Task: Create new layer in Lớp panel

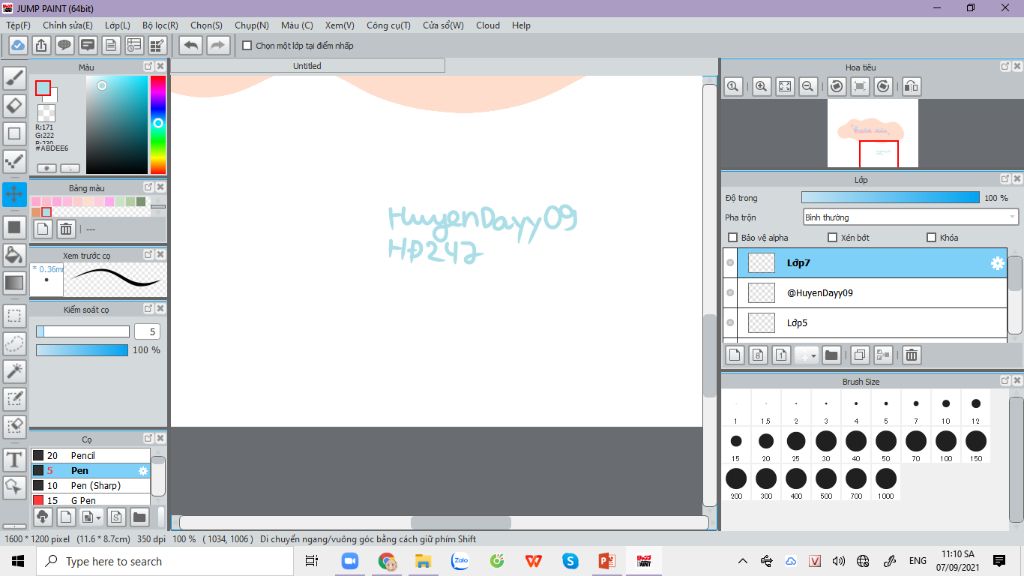Action: 735,355
